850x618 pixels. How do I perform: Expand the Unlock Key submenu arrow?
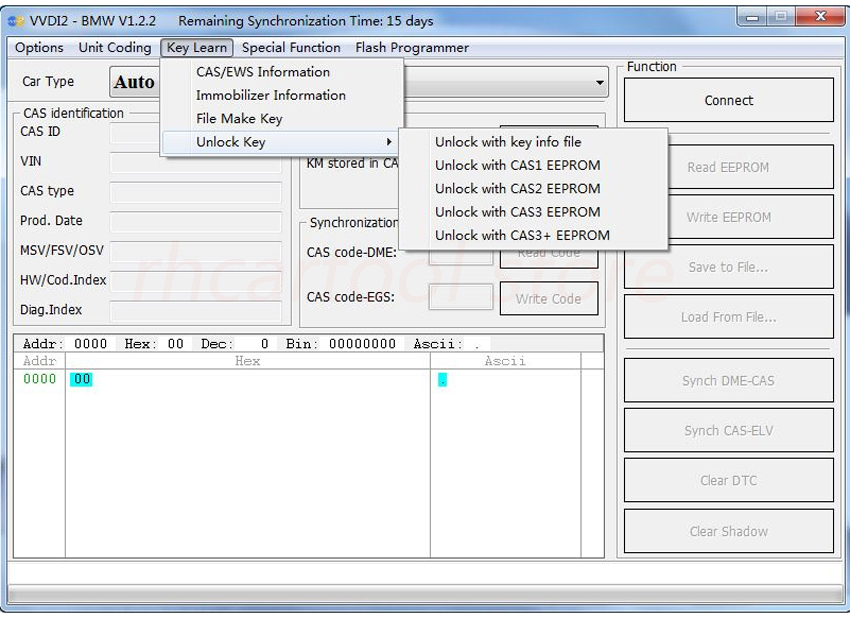click(x=389, y=142)
